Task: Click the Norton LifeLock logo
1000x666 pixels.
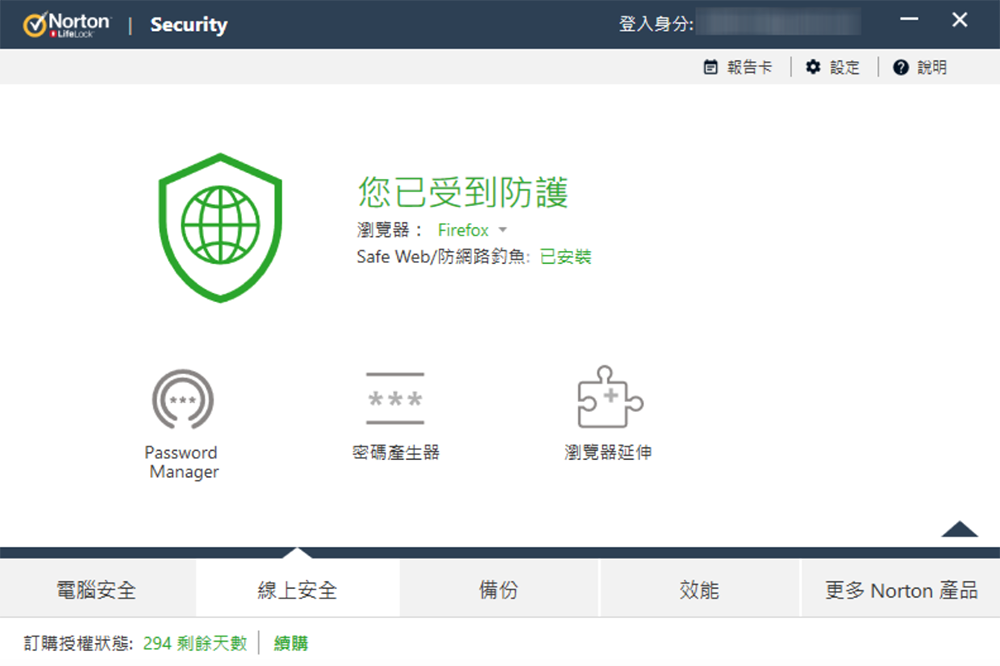Action: (x=67, y=24)
